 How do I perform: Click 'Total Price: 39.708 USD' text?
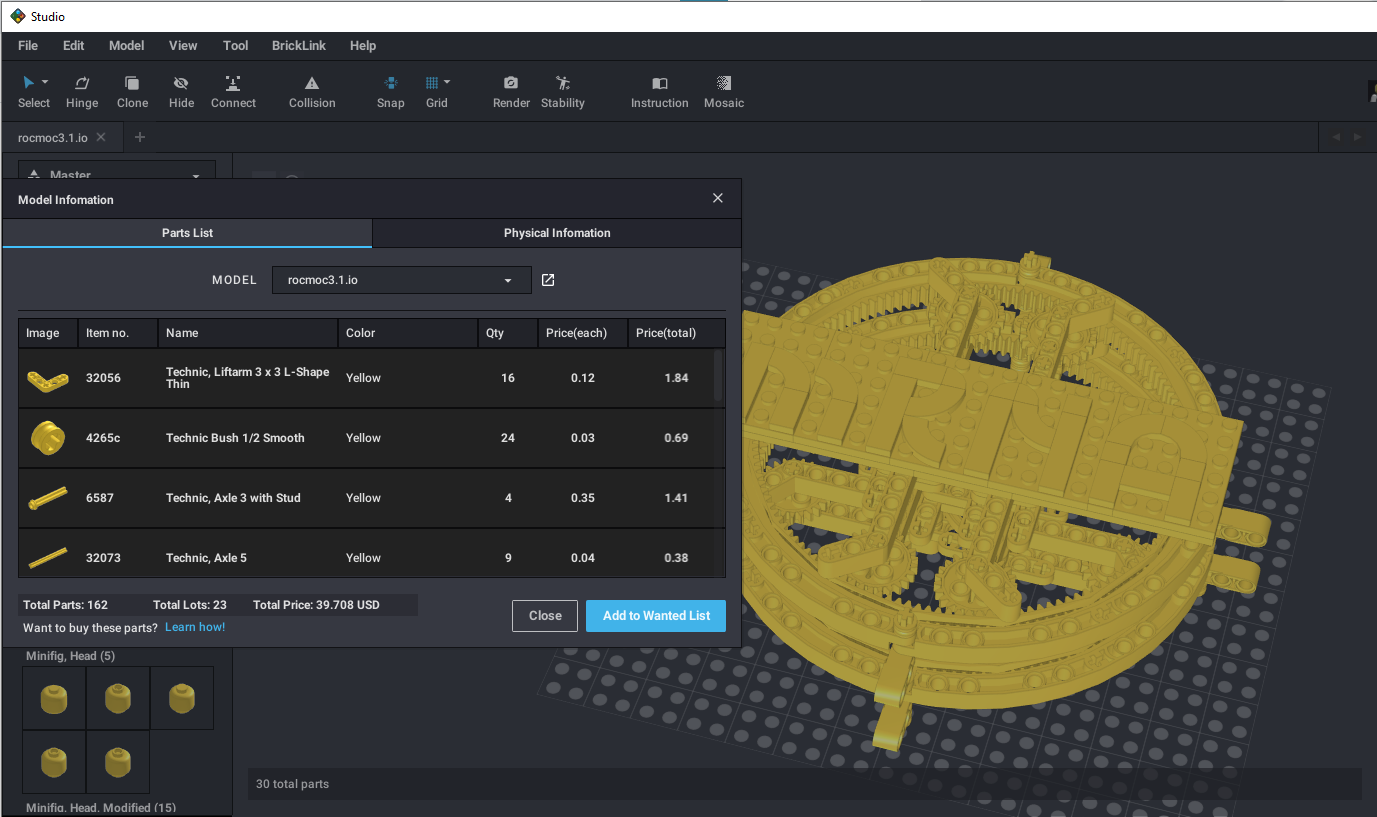[x=316, y=605]
